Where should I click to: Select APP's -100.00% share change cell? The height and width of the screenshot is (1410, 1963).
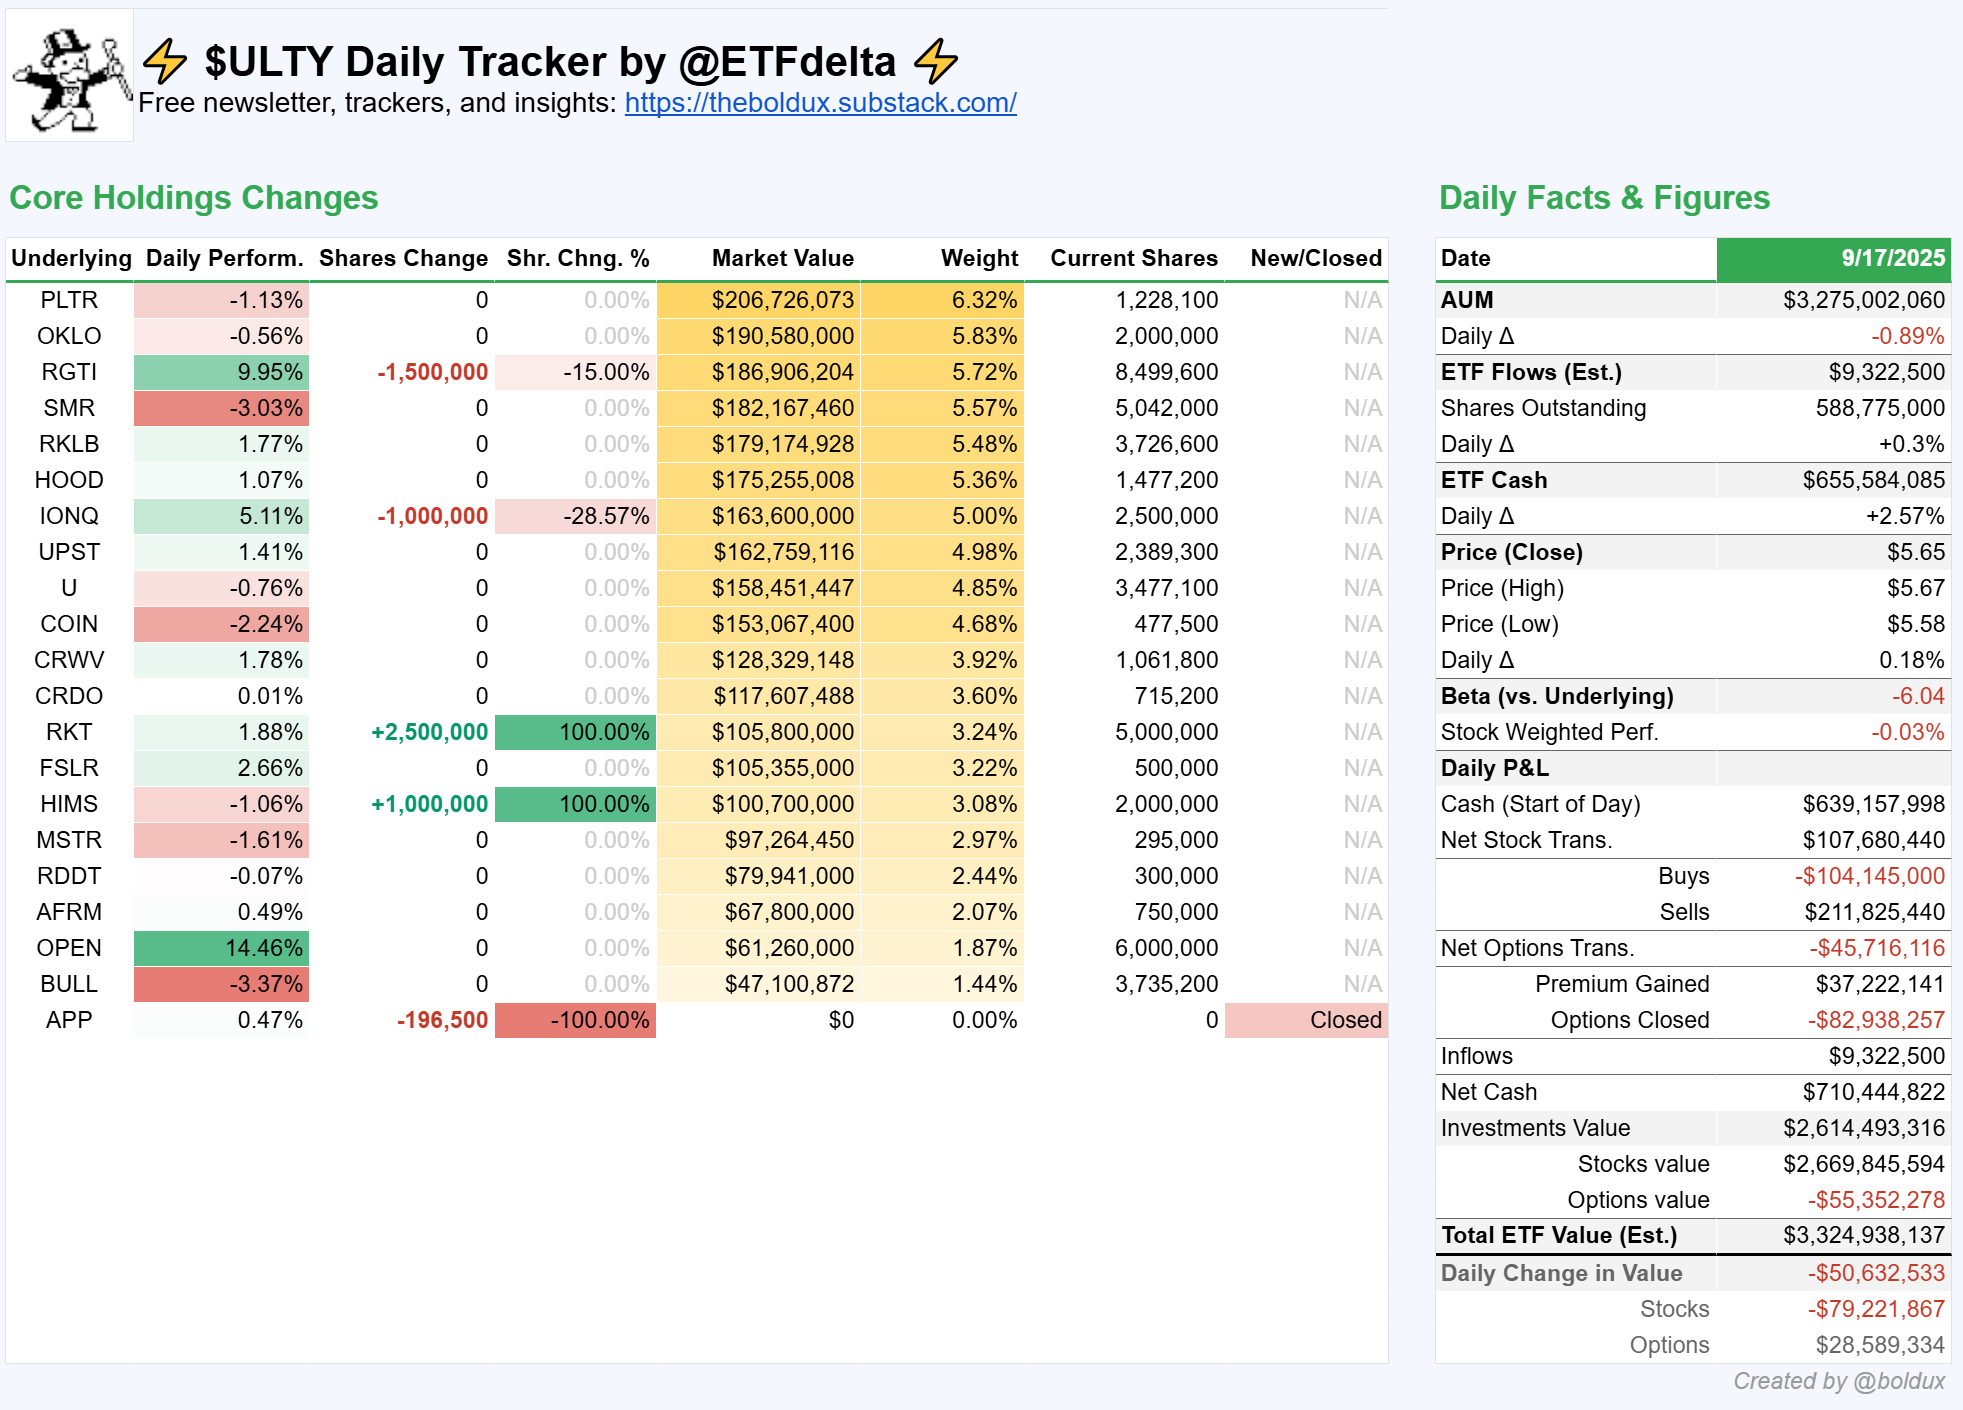point(576,1020)
